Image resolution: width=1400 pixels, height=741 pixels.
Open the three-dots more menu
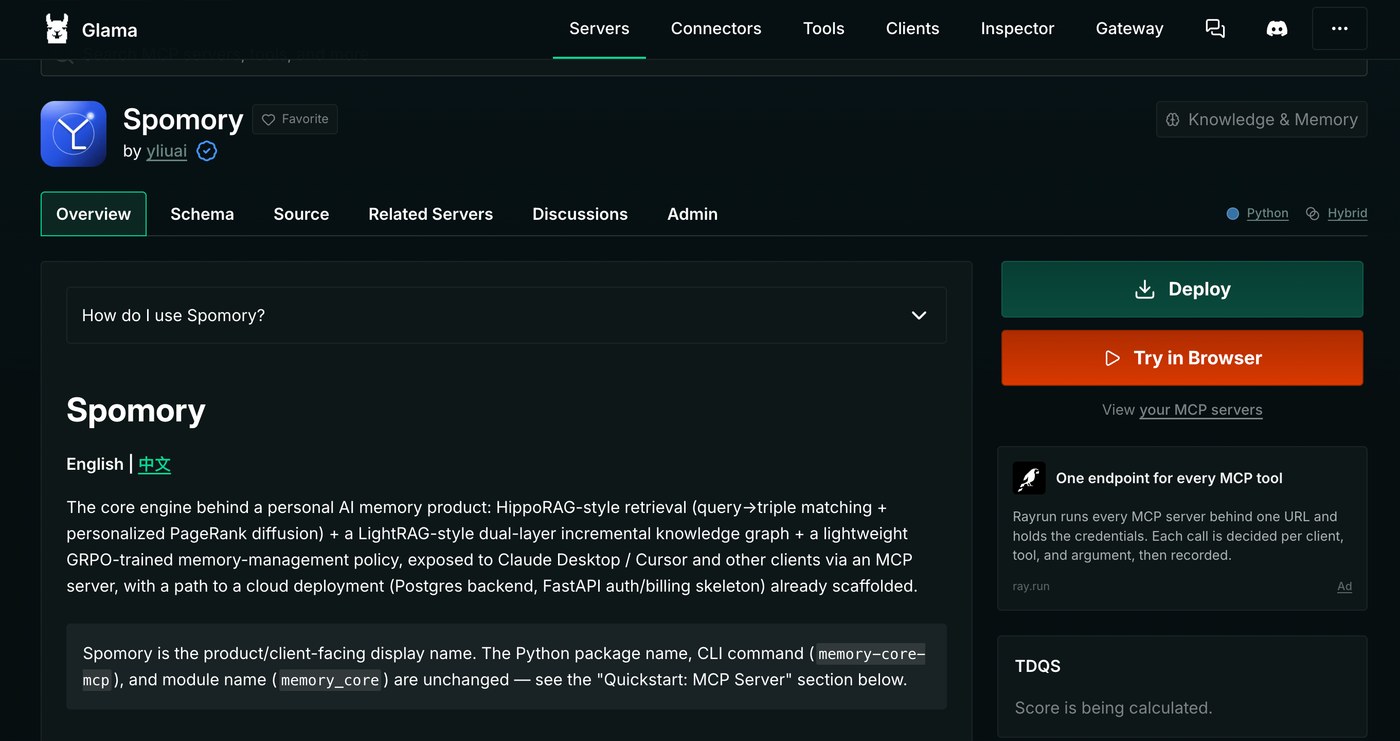[x=1339, y=29]
